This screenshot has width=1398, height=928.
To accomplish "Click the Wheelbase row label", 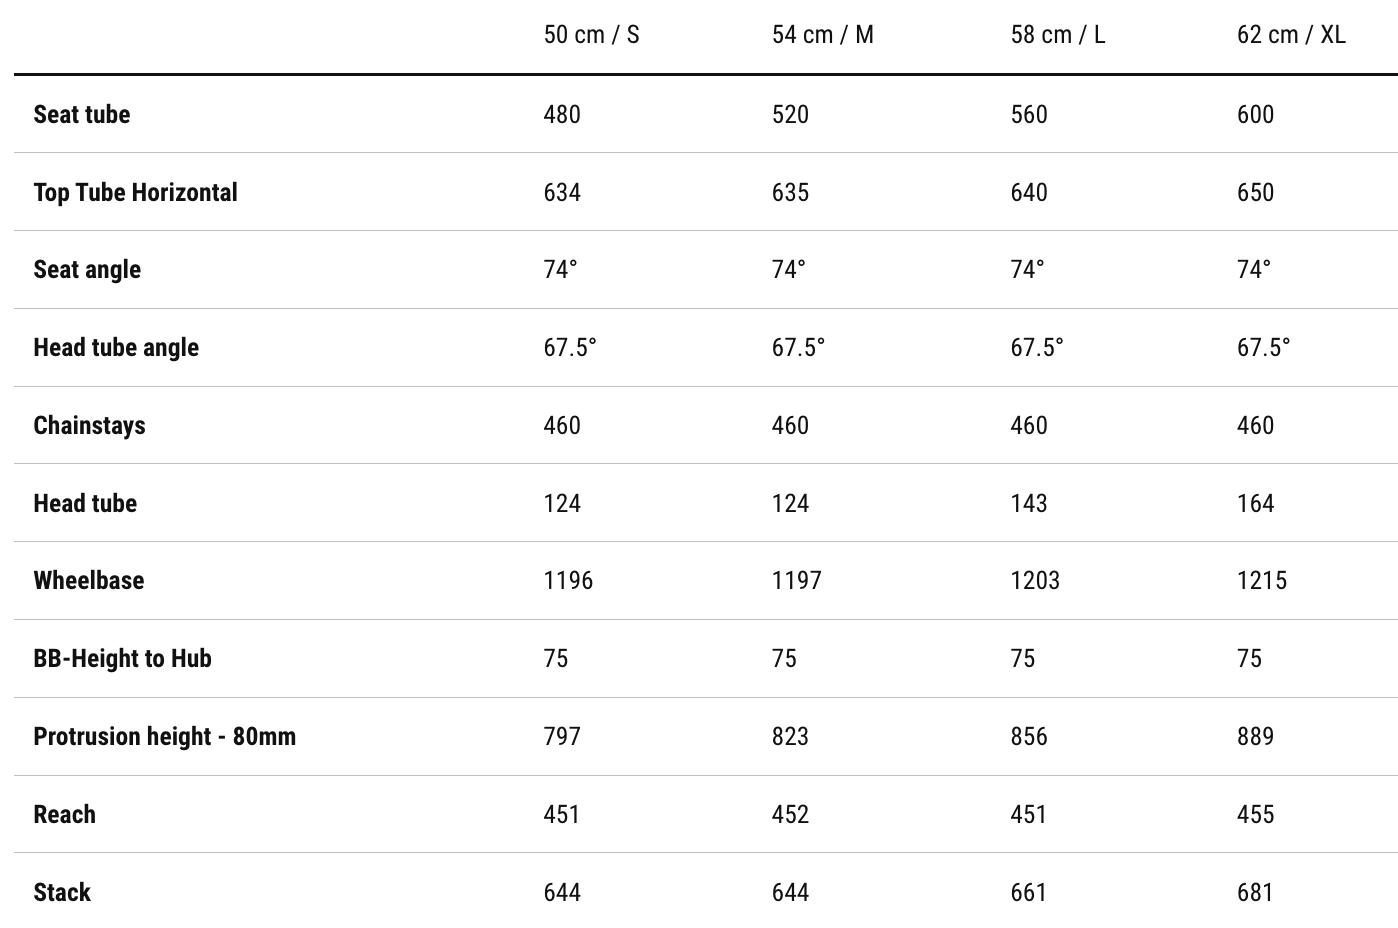I will [x=89, y=580].
